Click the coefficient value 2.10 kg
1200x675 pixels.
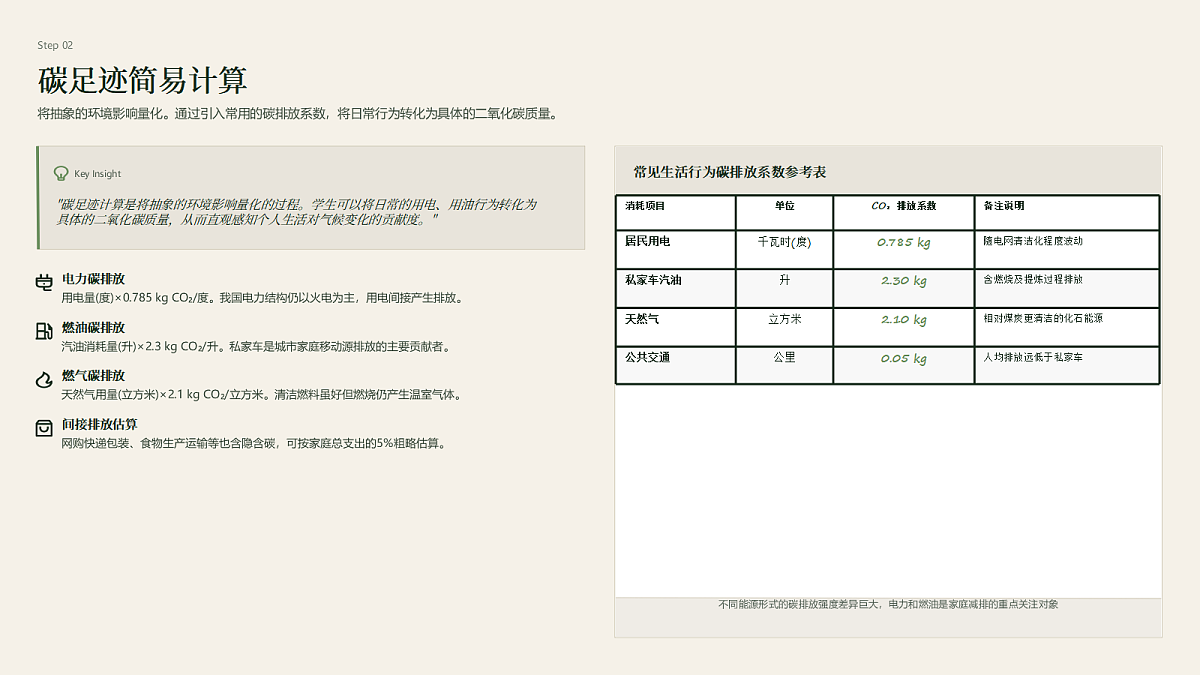click(x=904, y=320)
